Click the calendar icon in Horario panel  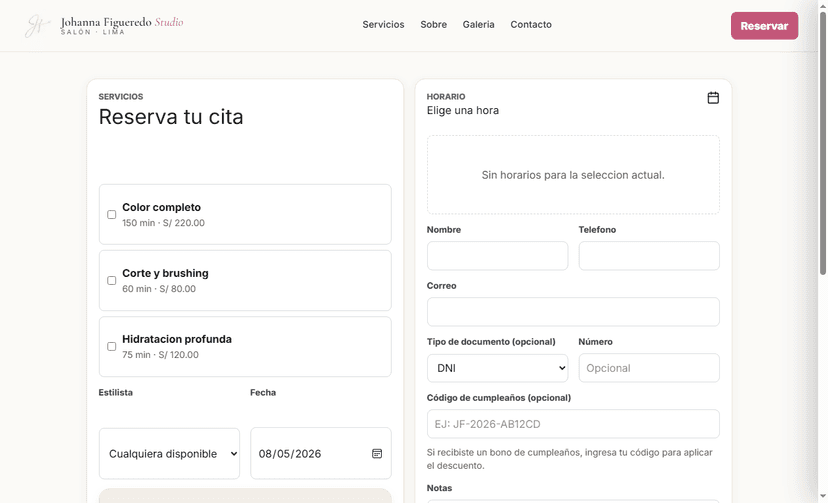pyautogui.click(x=713, y=98)
